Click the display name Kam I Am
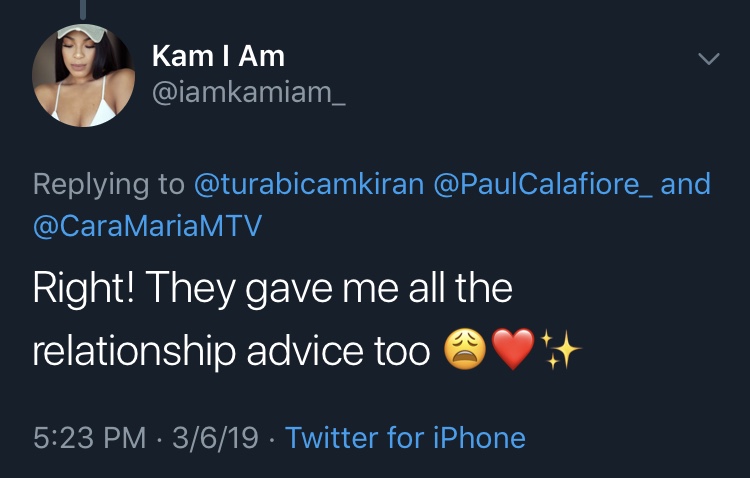 [218, 56]
